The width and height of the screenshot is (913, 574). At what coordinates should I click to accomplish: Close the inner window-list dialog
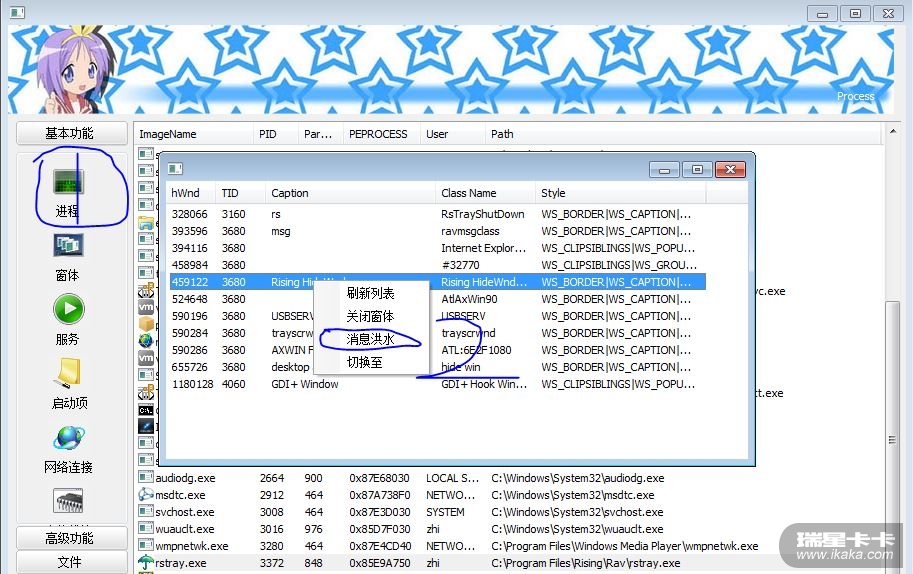(x=730, y=169)
